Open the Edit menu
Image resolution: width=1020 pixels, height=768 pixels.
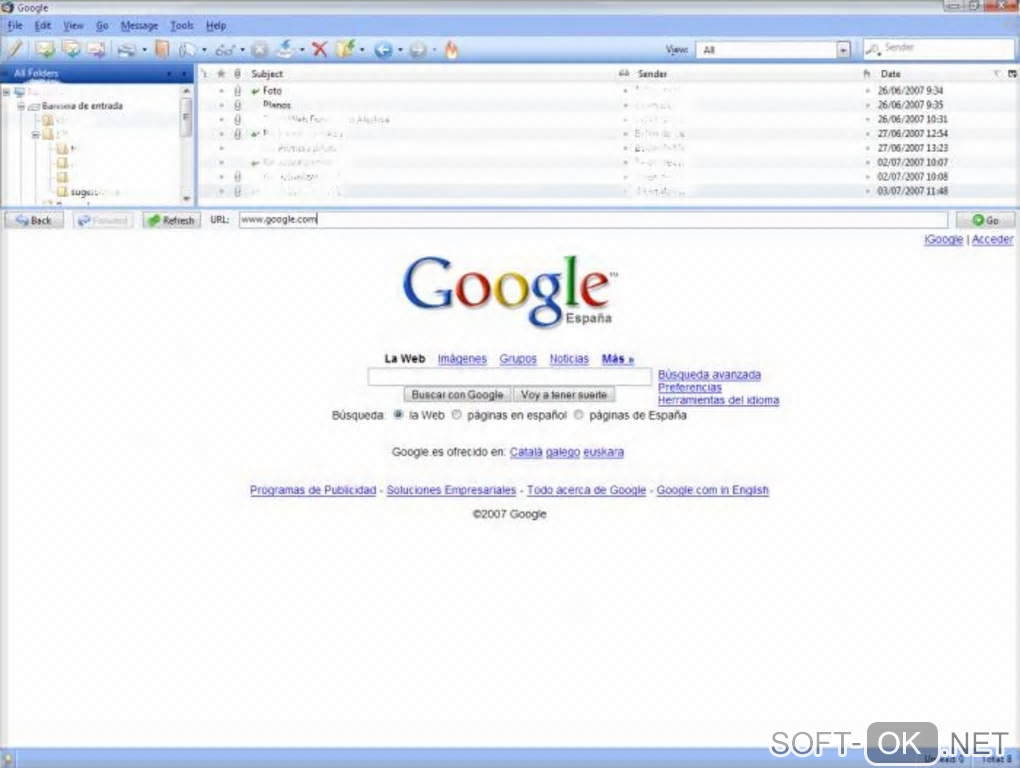[x=43, y=25]
